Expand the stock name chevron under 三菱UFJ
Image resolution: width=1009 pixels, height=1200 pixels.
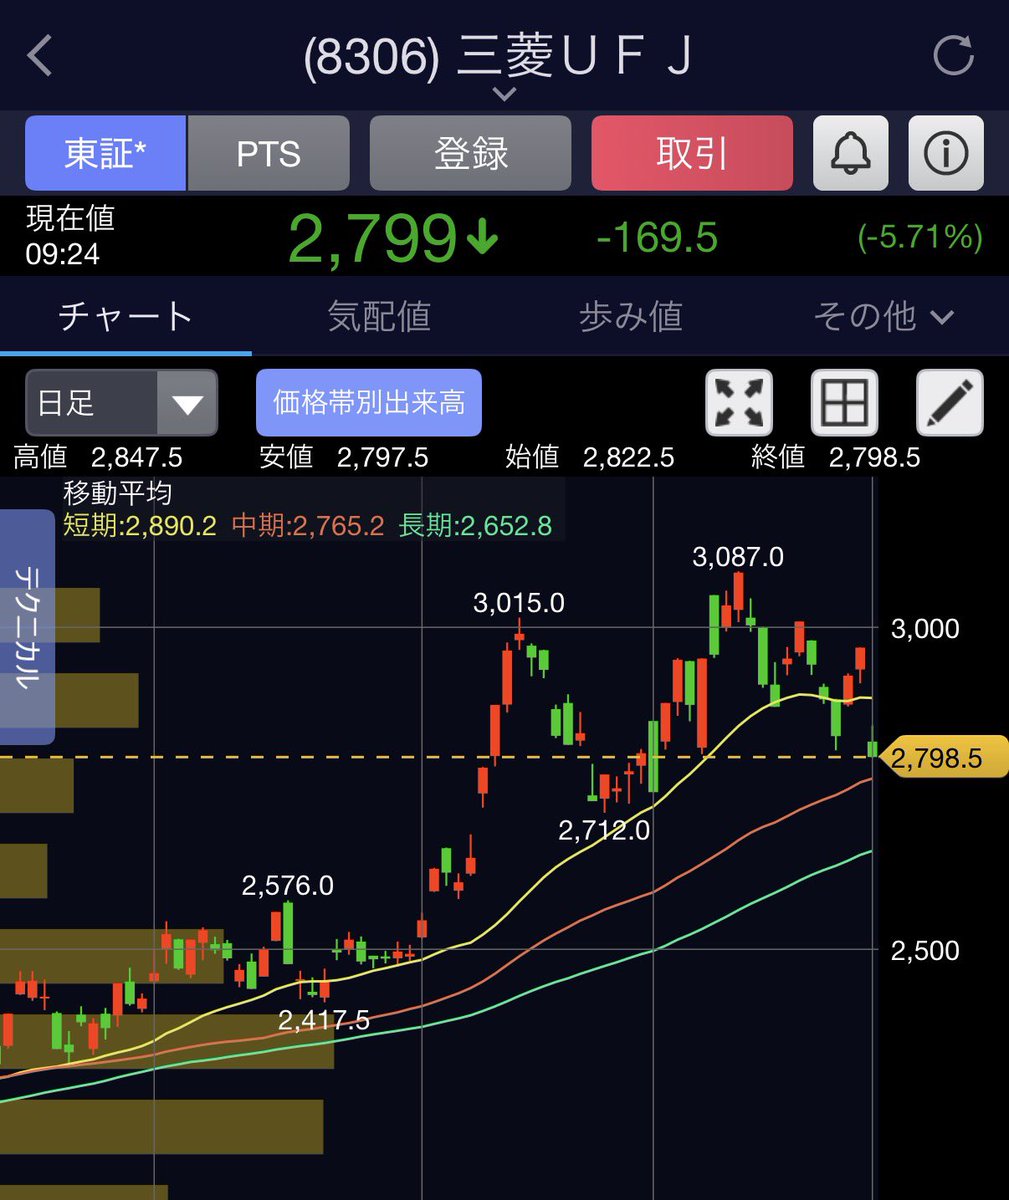(x=504, y=94)
